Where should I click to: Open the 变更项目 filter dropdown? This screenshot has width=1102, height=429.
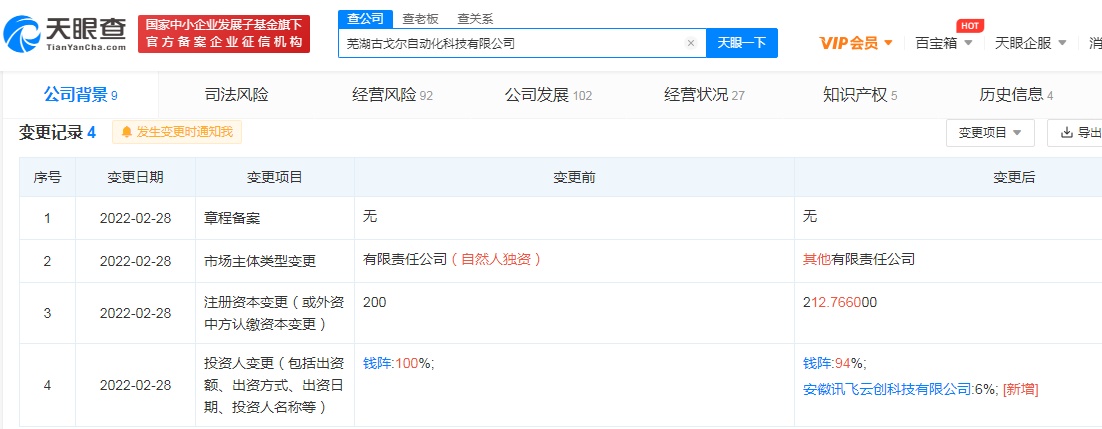point(990,132)
